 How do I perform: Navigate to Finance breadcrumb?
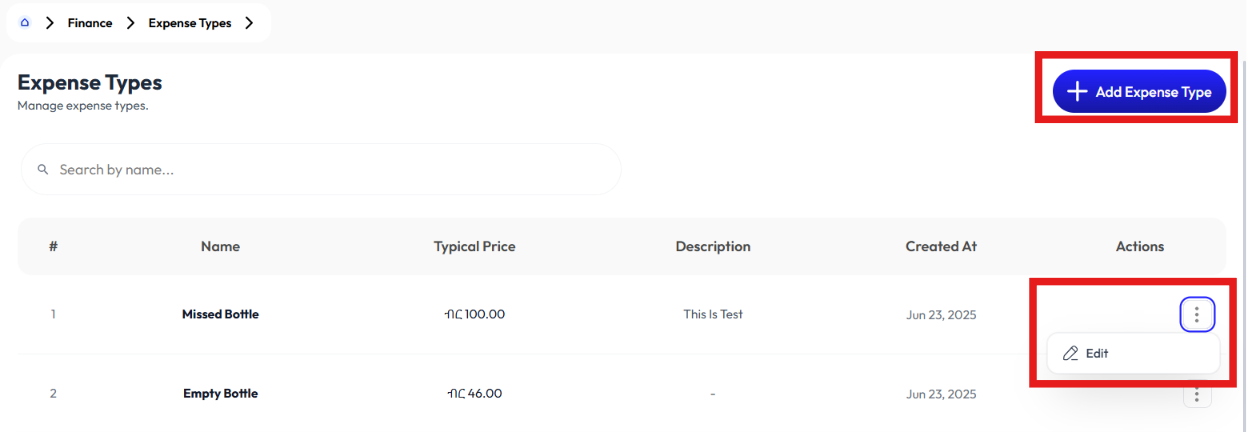tap(90, 23)
